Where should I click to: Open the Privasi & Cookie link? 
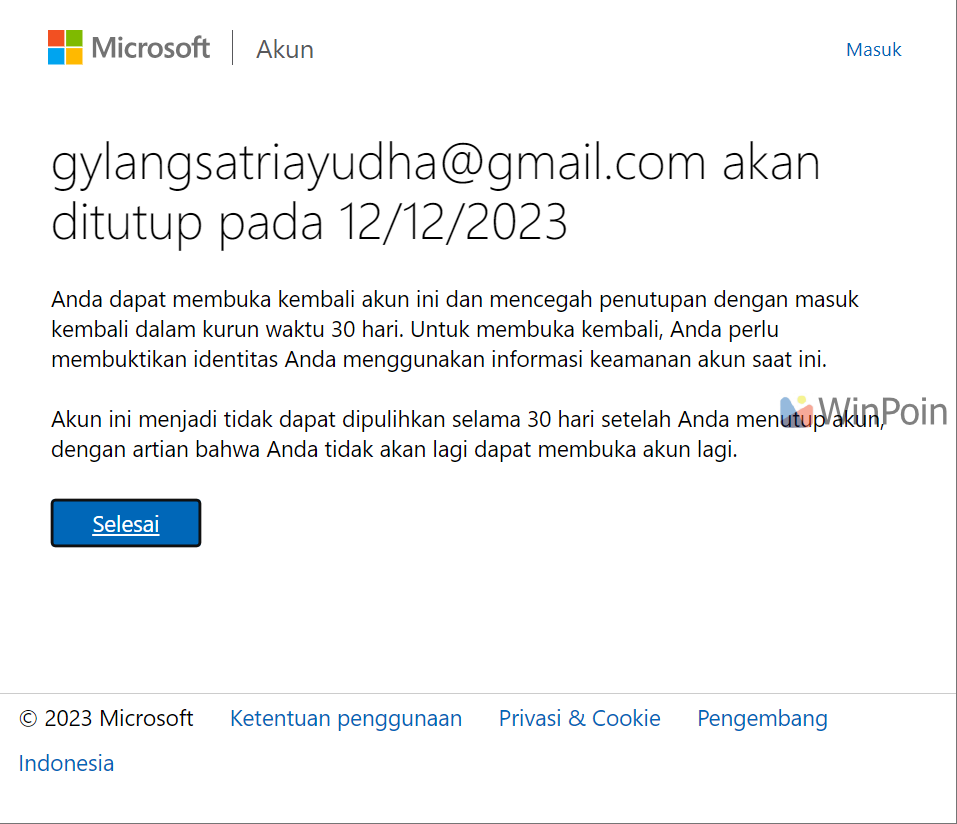pos(579,718)
